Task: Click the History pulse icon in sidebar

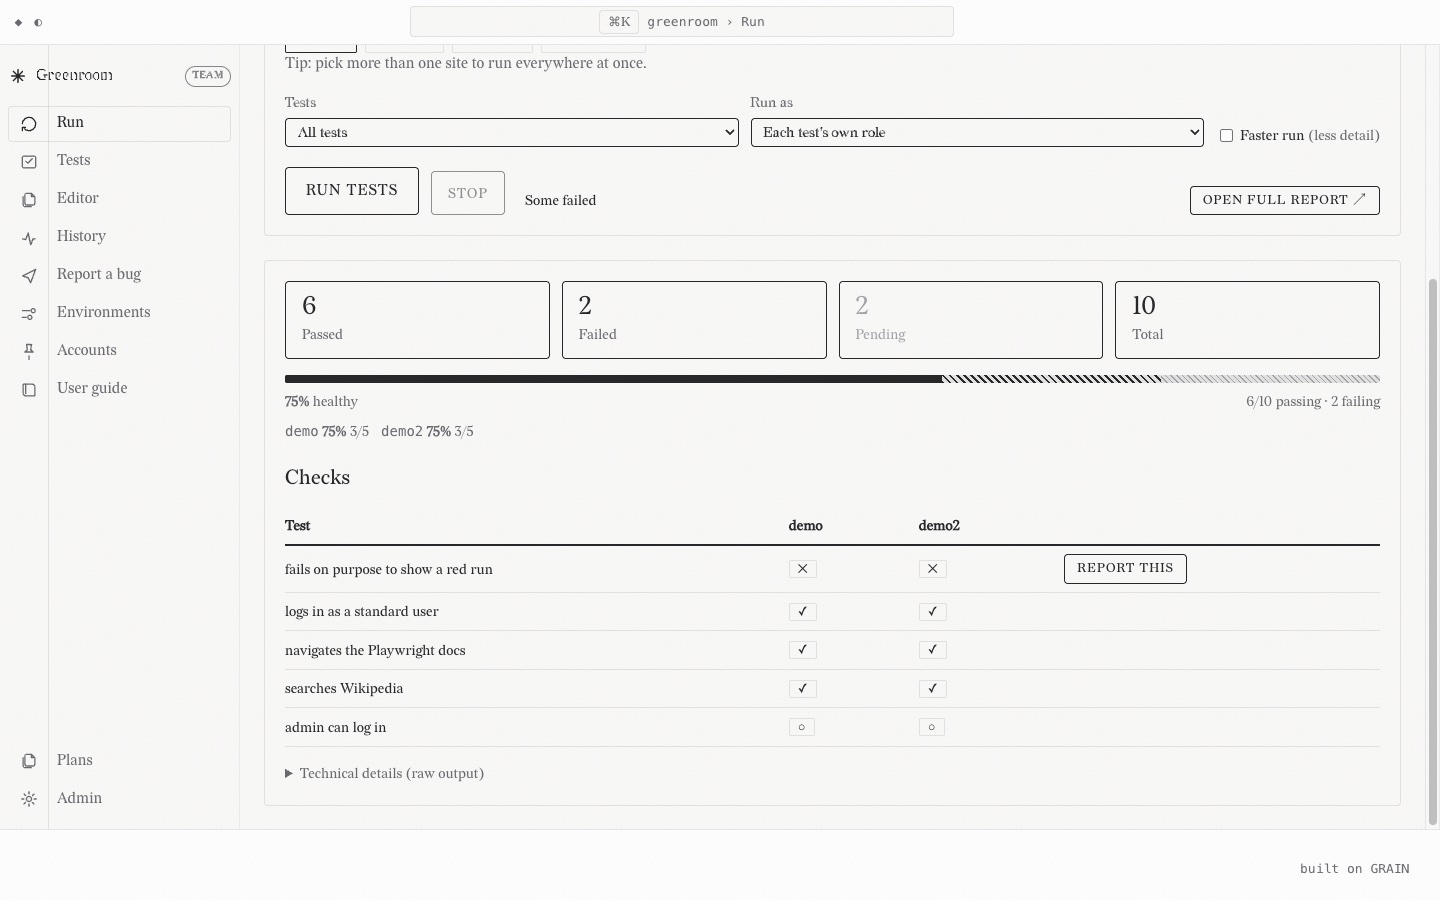Action: pos(29,238)
